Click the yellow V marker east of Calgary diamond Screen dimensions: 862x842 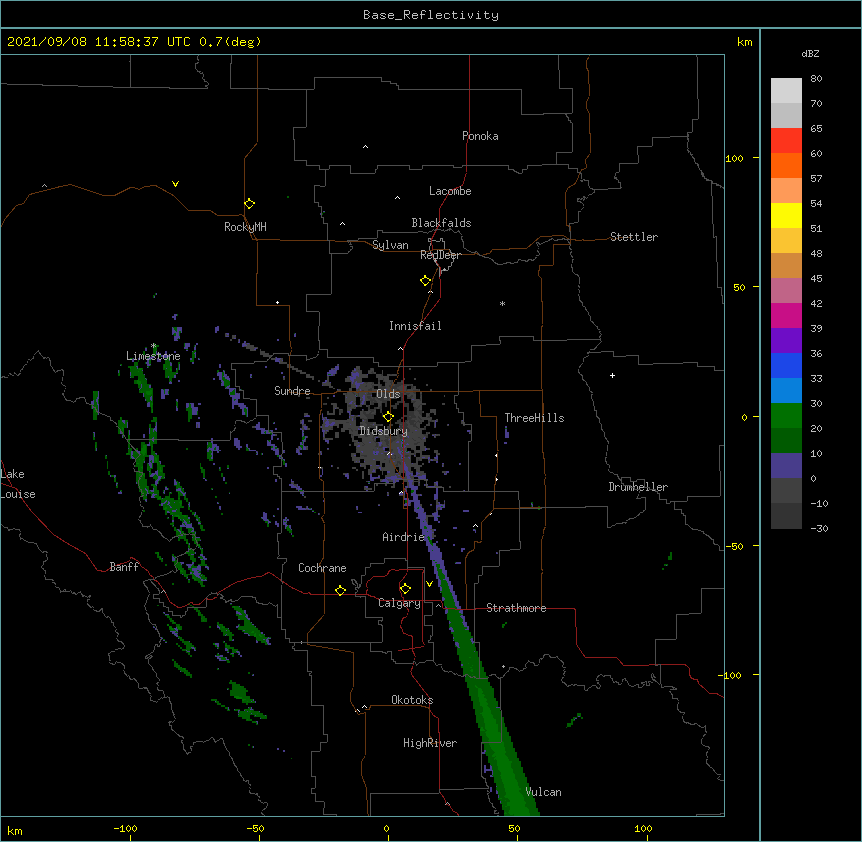[429, 584]
